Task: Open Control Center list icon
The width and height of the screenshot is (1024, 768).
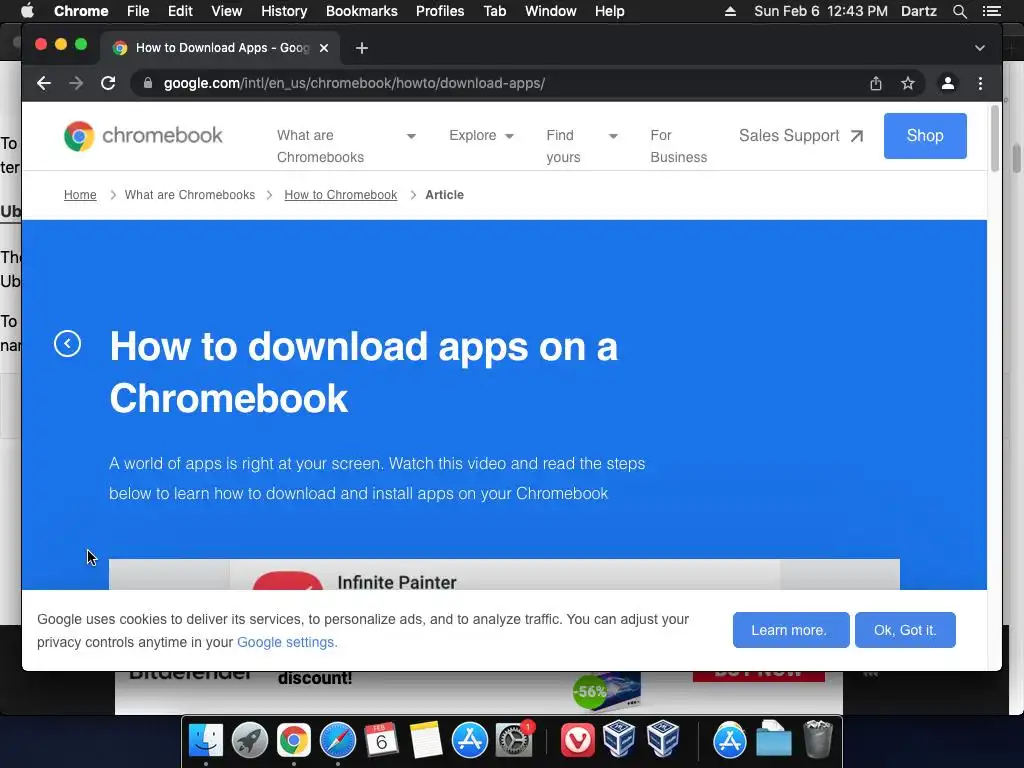Action: 991,11
